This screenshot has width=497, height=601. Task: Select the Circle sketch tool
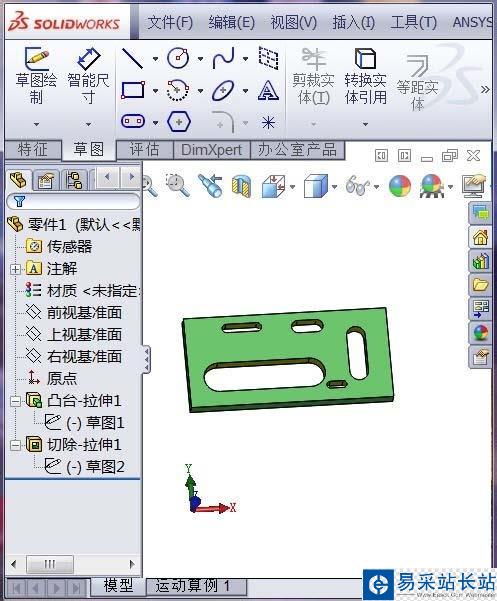(x=178, y=58)
